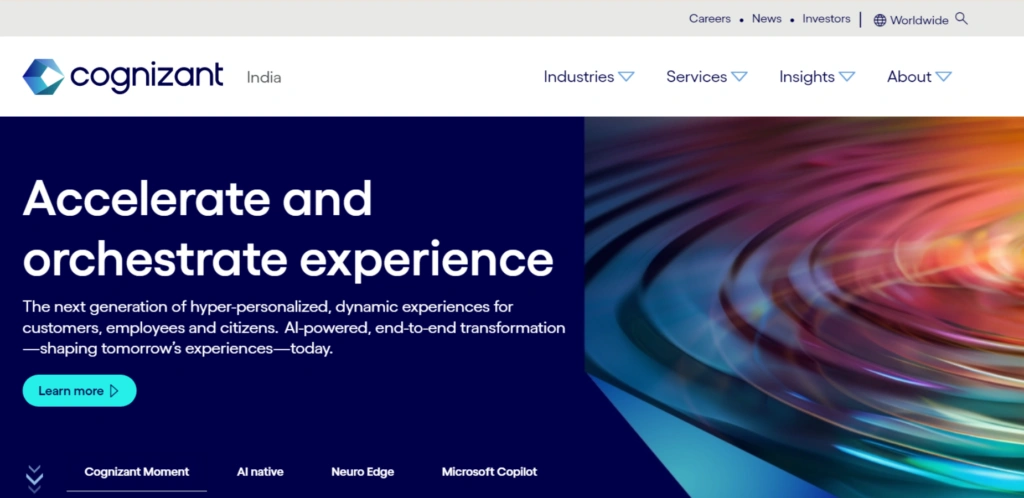
Task: Go to the News page
Action: (x=767, y=19)
